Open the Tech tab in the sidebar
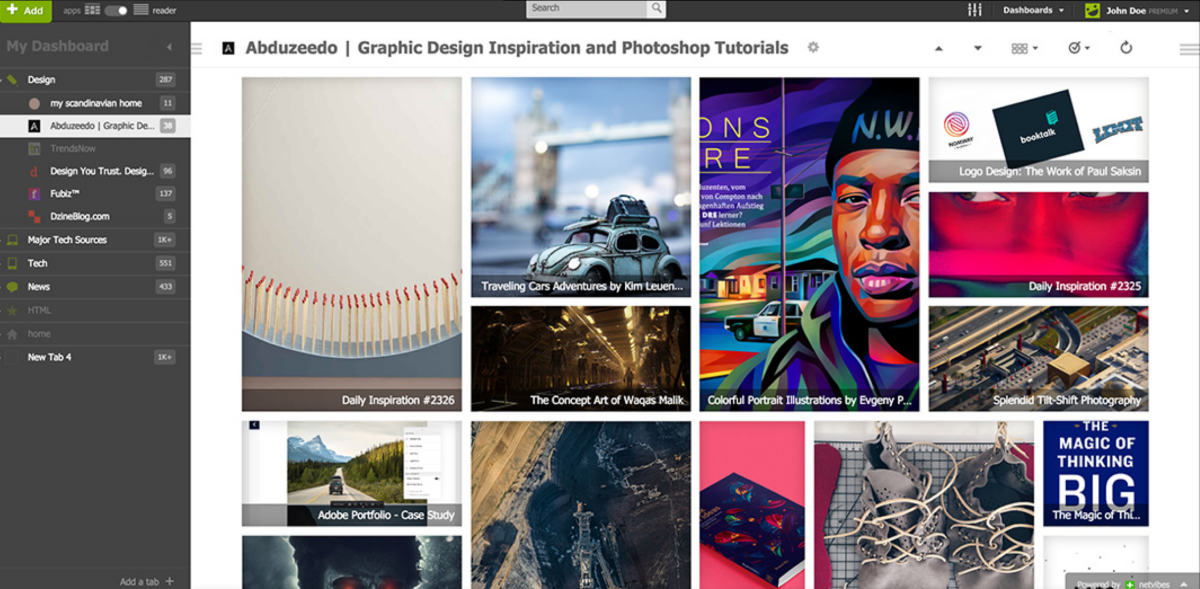This screenshot has height=589, width=1200. click(95, 263)
